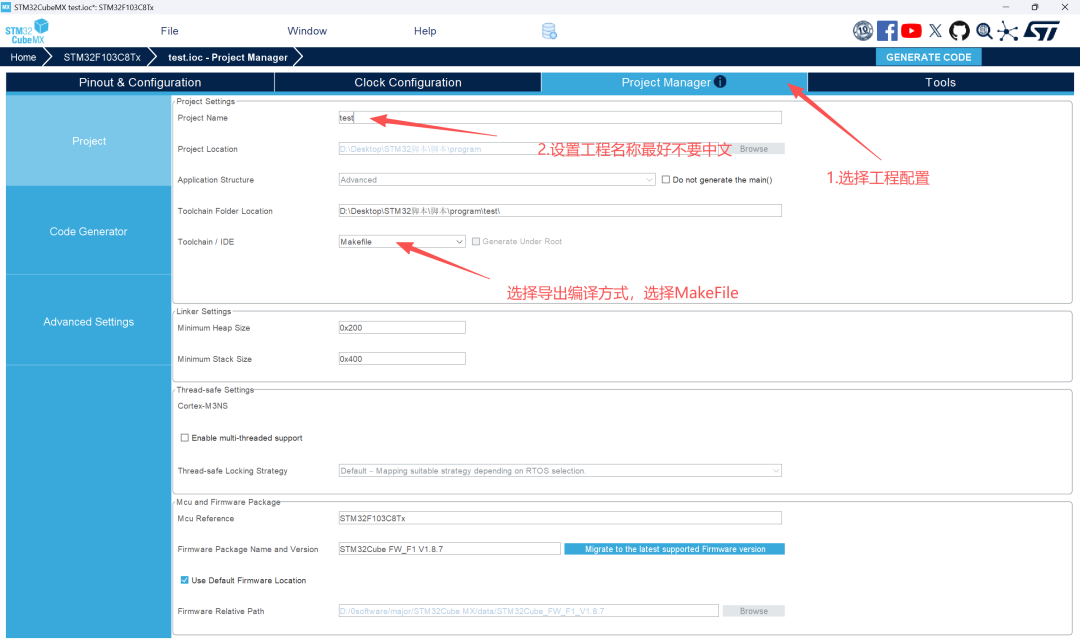Image resolution: width=1080 pixels, height=644 pixels.
Task: Click the info icon on Project Manager tab
Action: [x=720, y=82]
